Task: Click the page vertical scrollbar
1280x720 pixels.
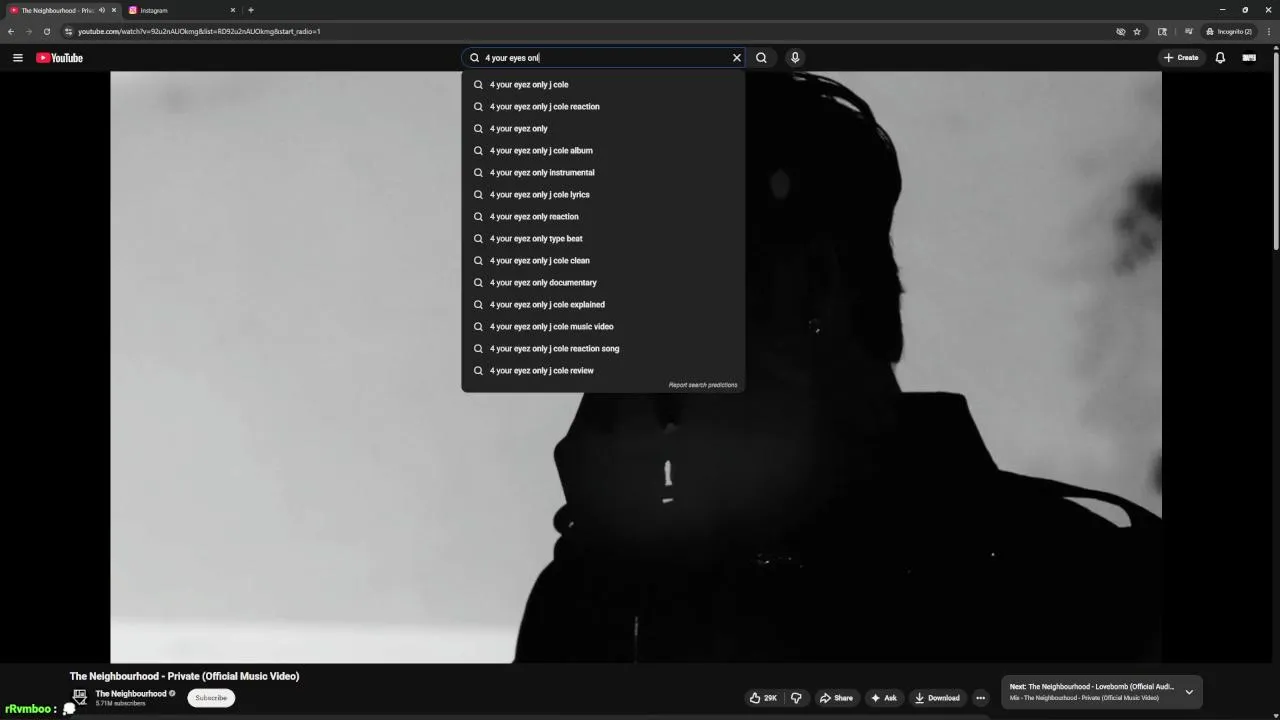Action: pyautogui.click(x=1276, y=150)
